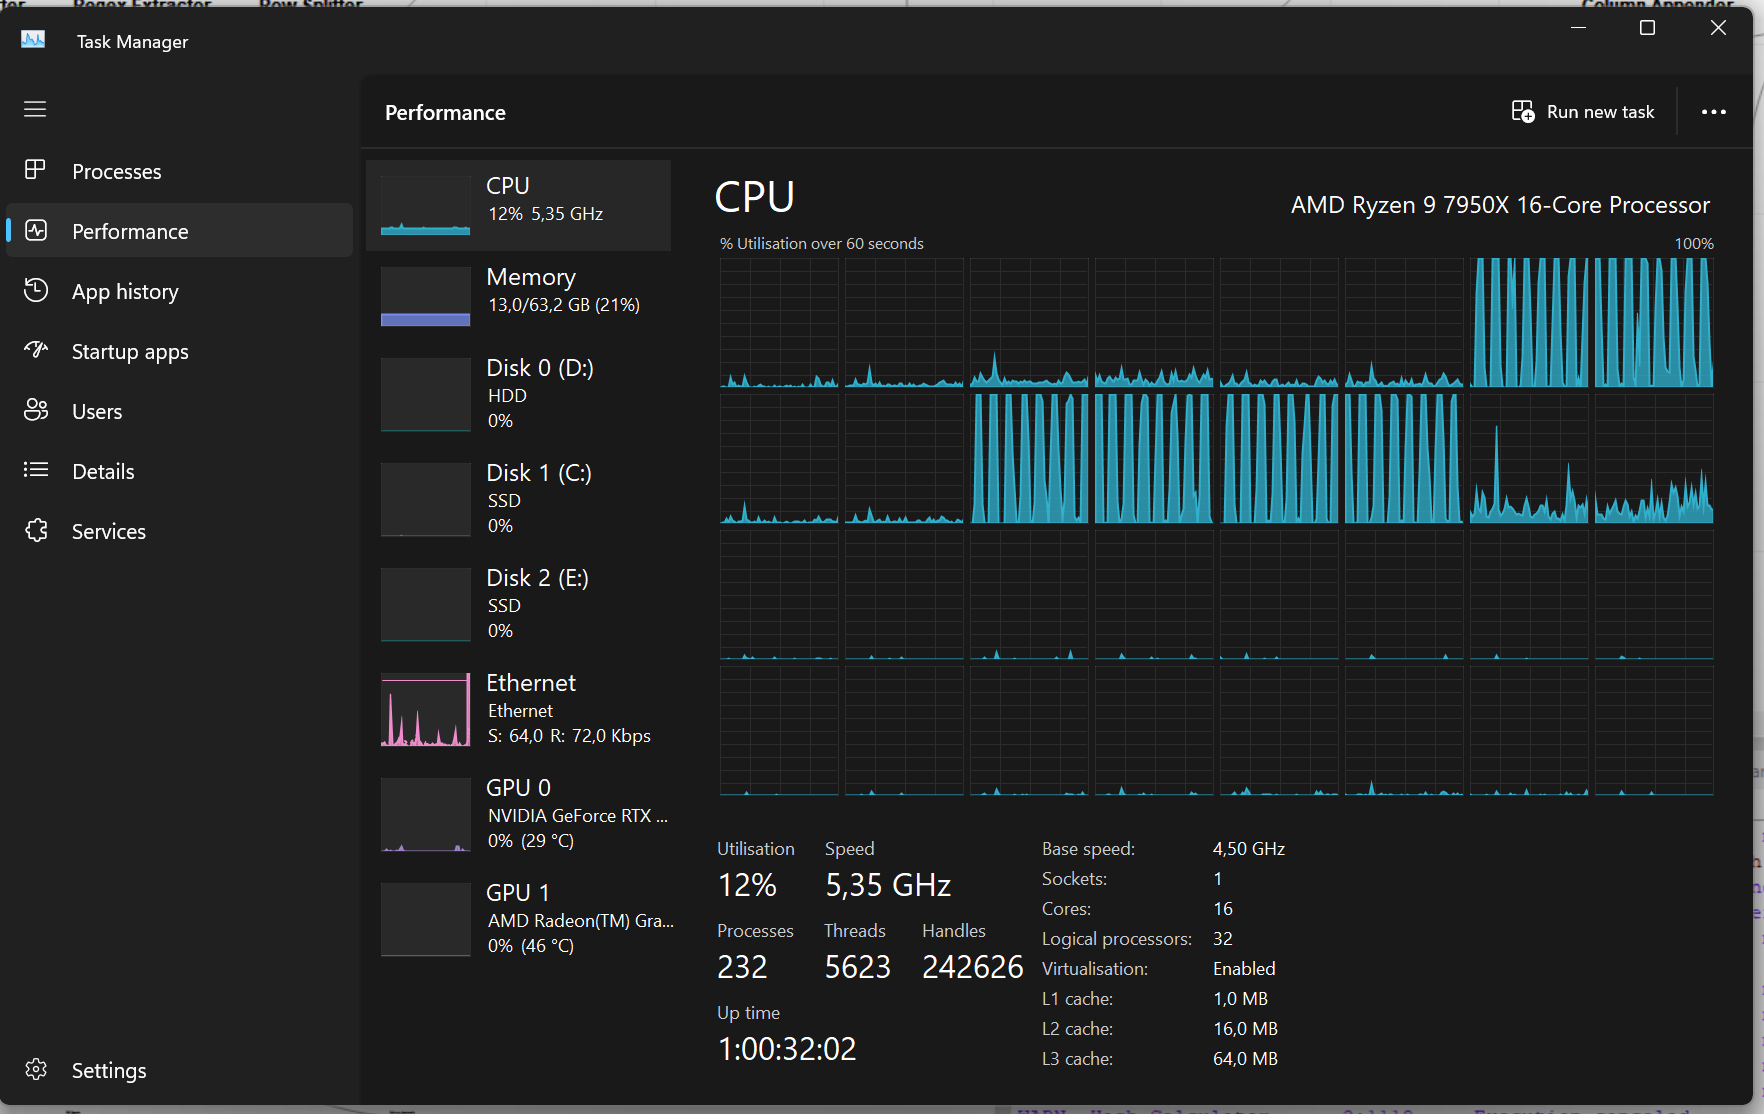
Task: Click the Startup apps gauge icon
Action: pyautogui.click(x=36, y=350)
